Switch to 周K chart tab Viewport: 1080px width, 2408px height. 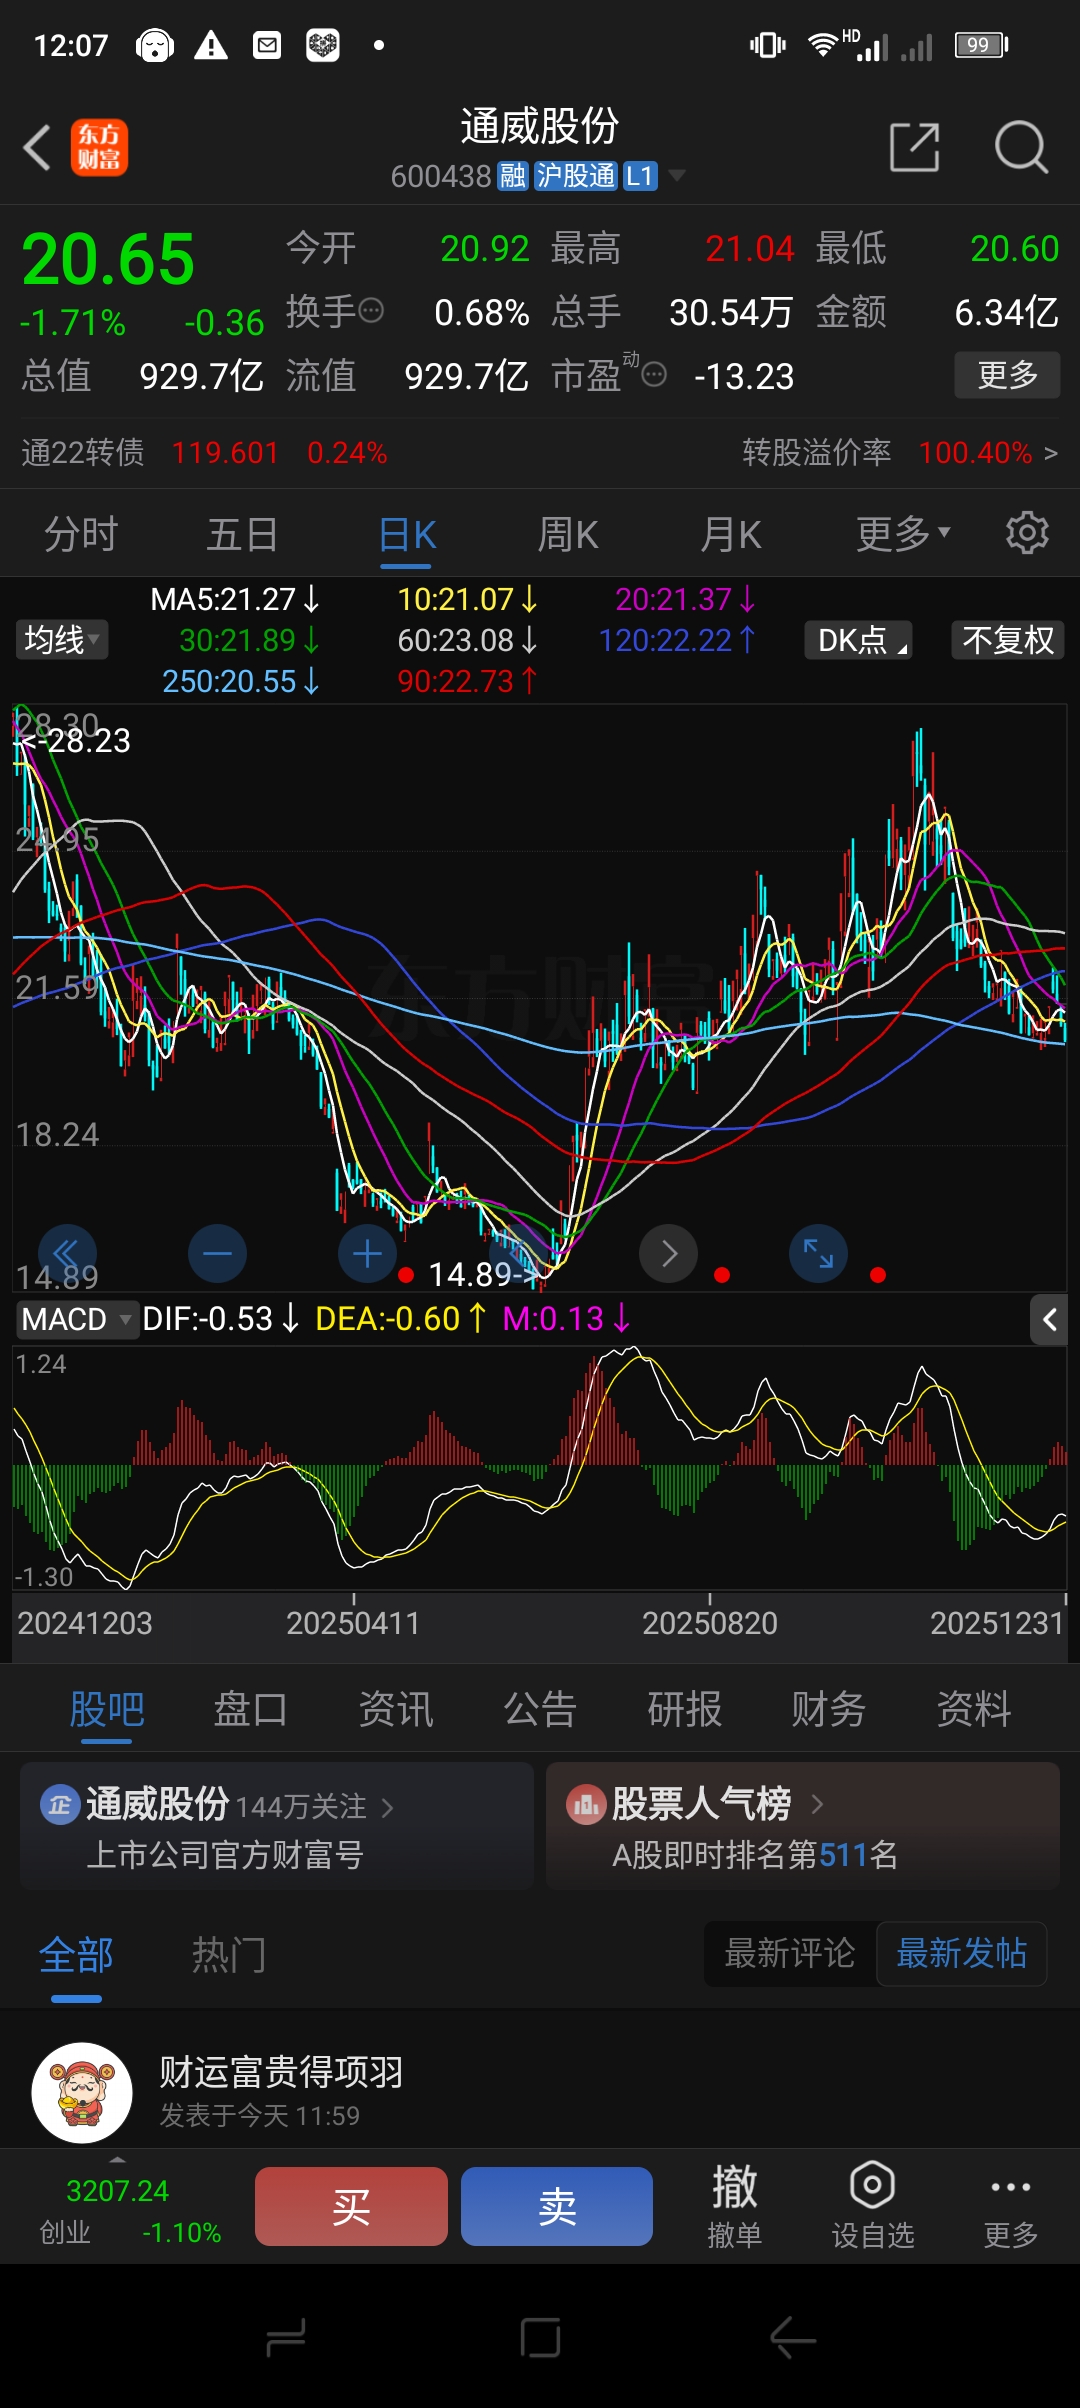[568, 534]
